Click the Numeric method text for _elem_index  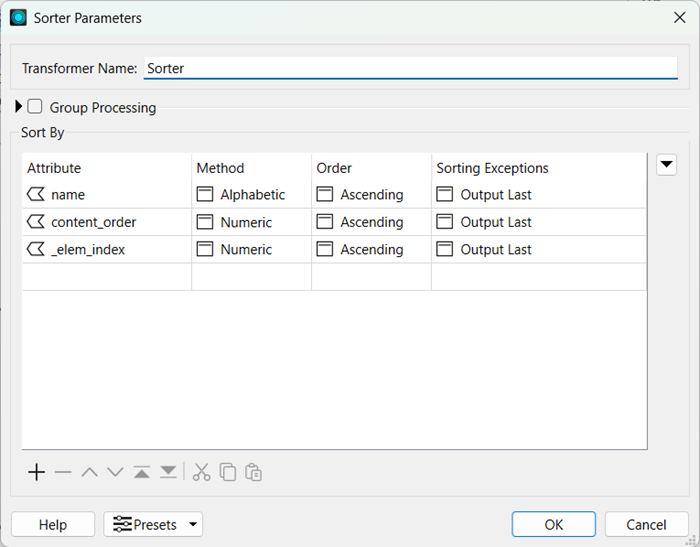(246, 250)
